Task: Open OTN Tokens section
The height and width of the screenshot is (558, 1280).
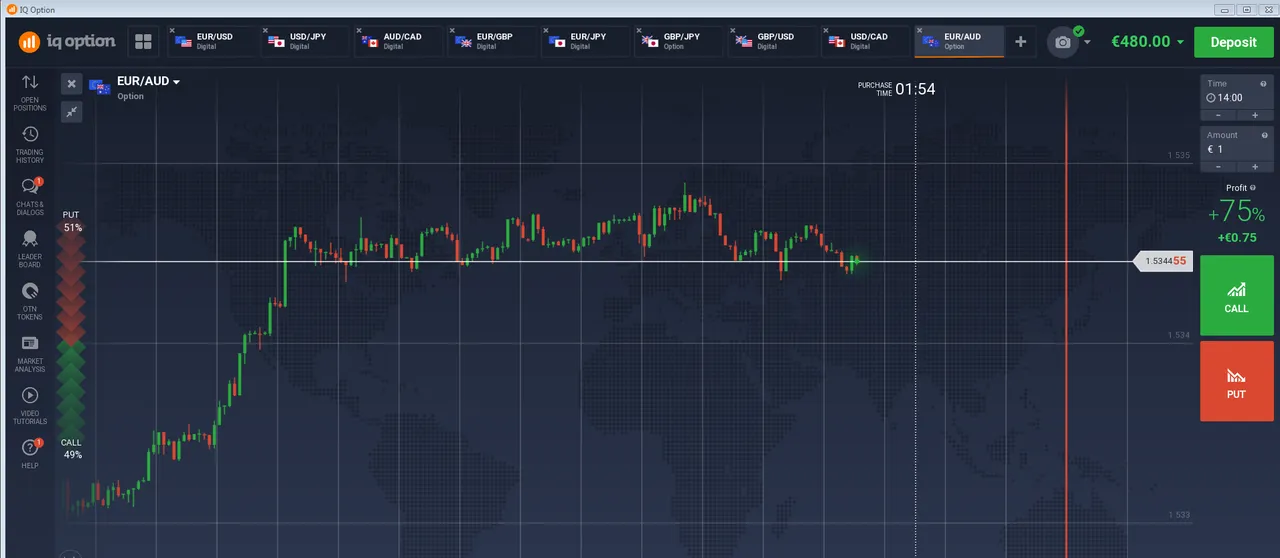Action: 30,301
